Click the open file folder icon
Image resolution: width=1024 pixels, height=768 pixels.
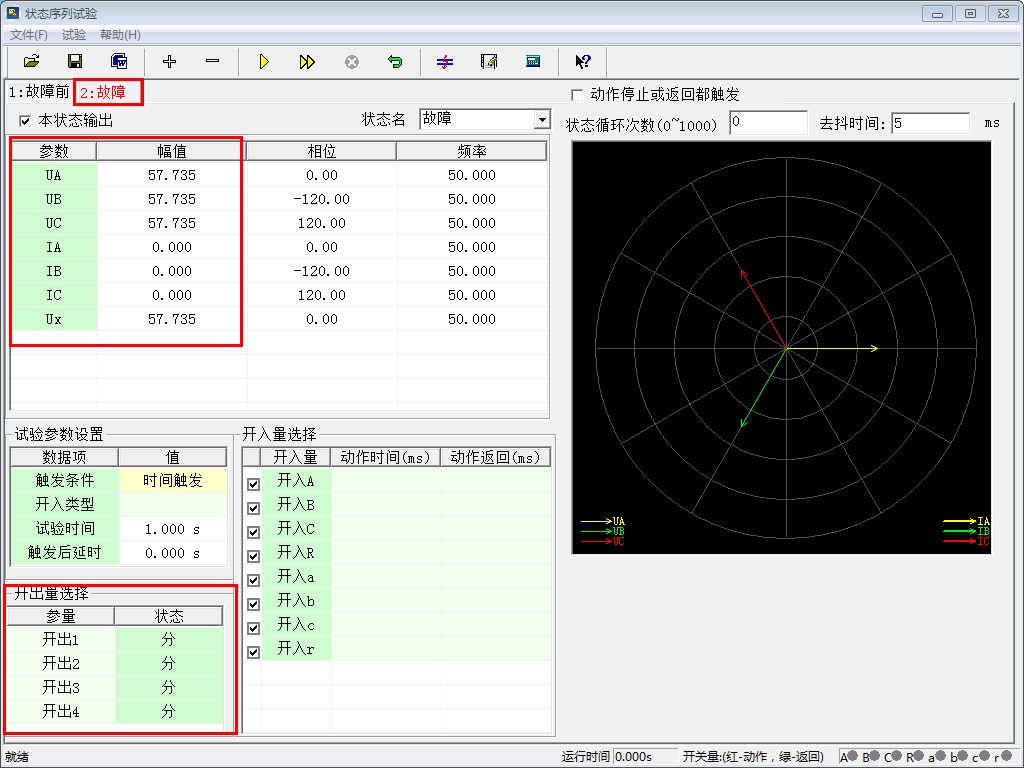click(x=31, y=62)
